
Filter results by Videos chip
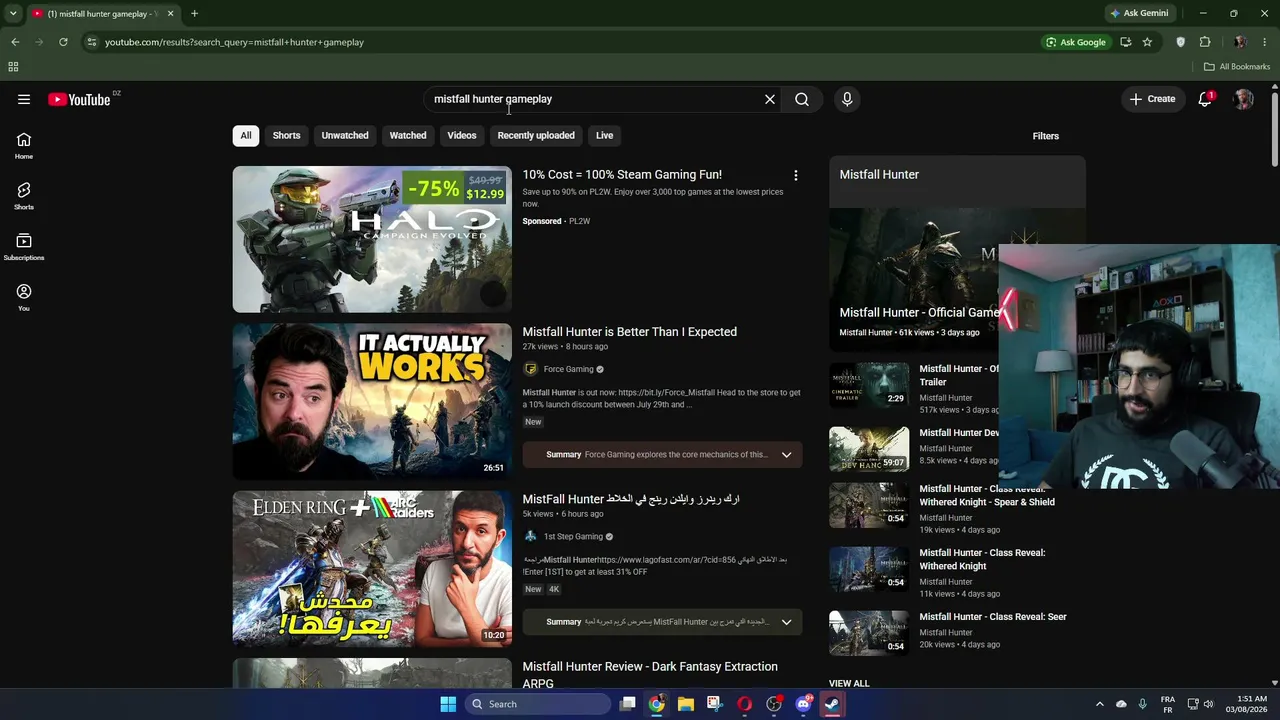coord(462,136)
